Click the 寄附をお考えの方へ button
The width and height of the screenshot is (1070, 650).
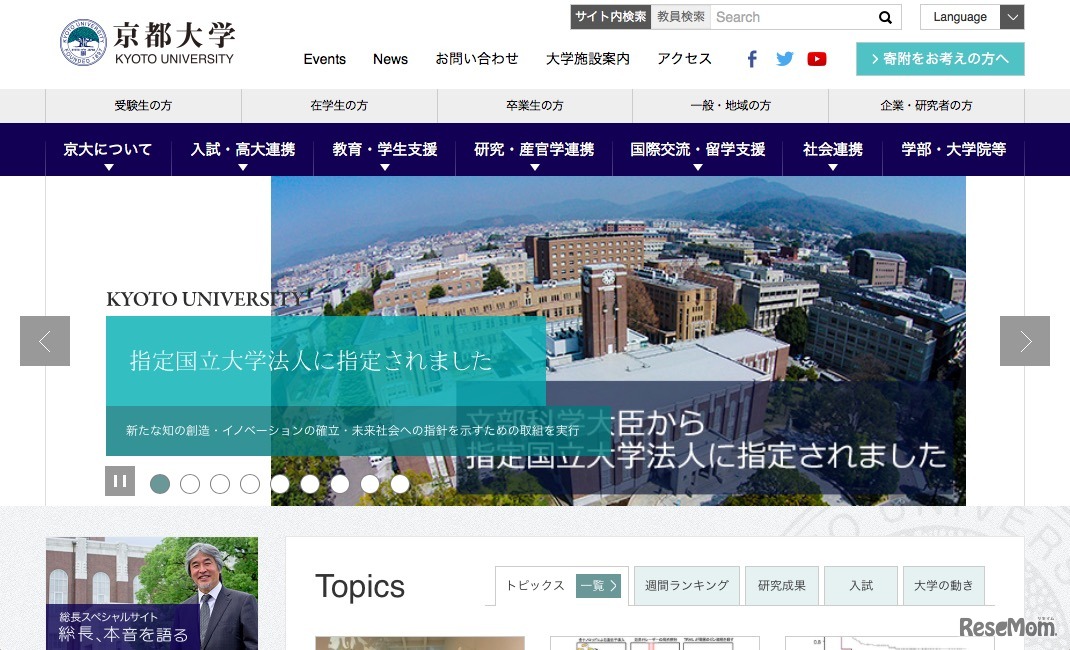coord(940,59)
